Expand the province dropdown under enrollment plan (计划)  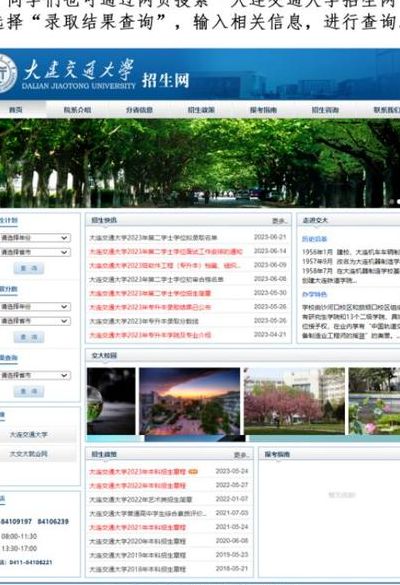tap(35, 252)
